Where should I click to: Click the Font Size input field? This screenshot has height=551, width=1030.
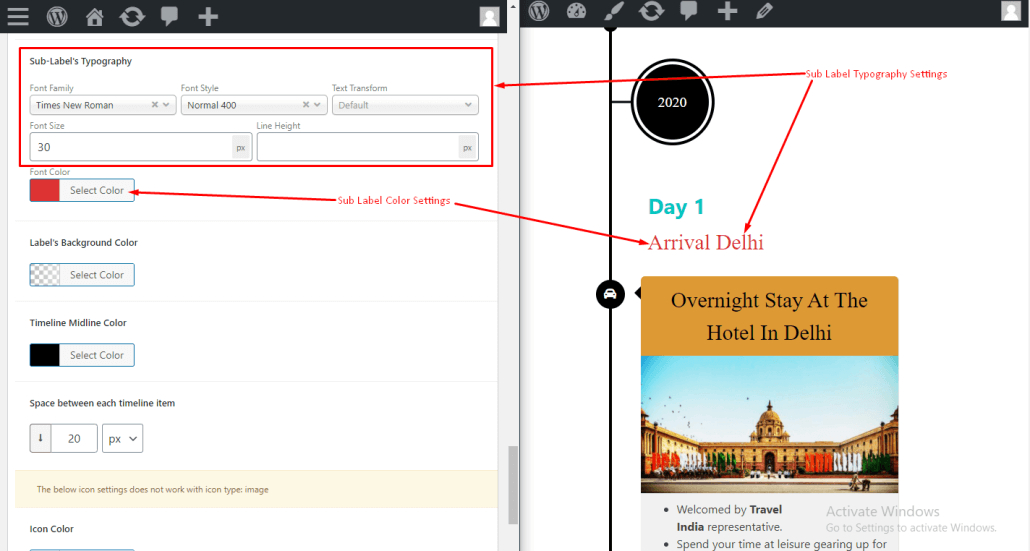(x=130, y=147)
